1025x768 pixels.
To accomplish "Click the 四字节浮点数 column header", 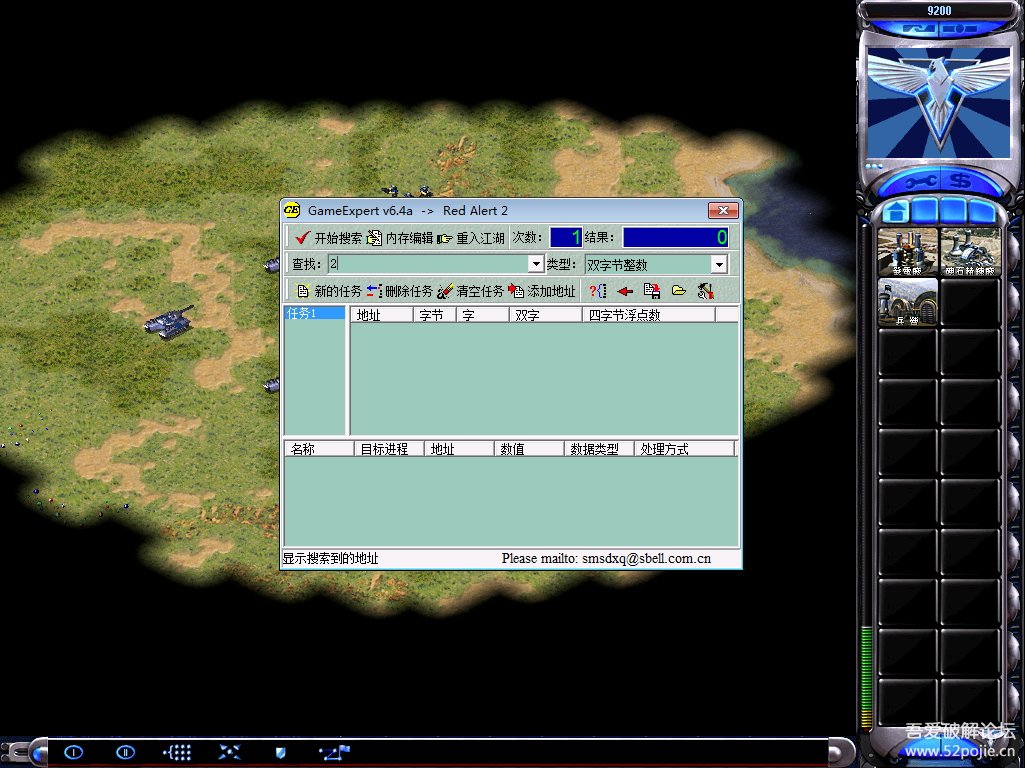I will pyautogui.click(x=648, y=315).
